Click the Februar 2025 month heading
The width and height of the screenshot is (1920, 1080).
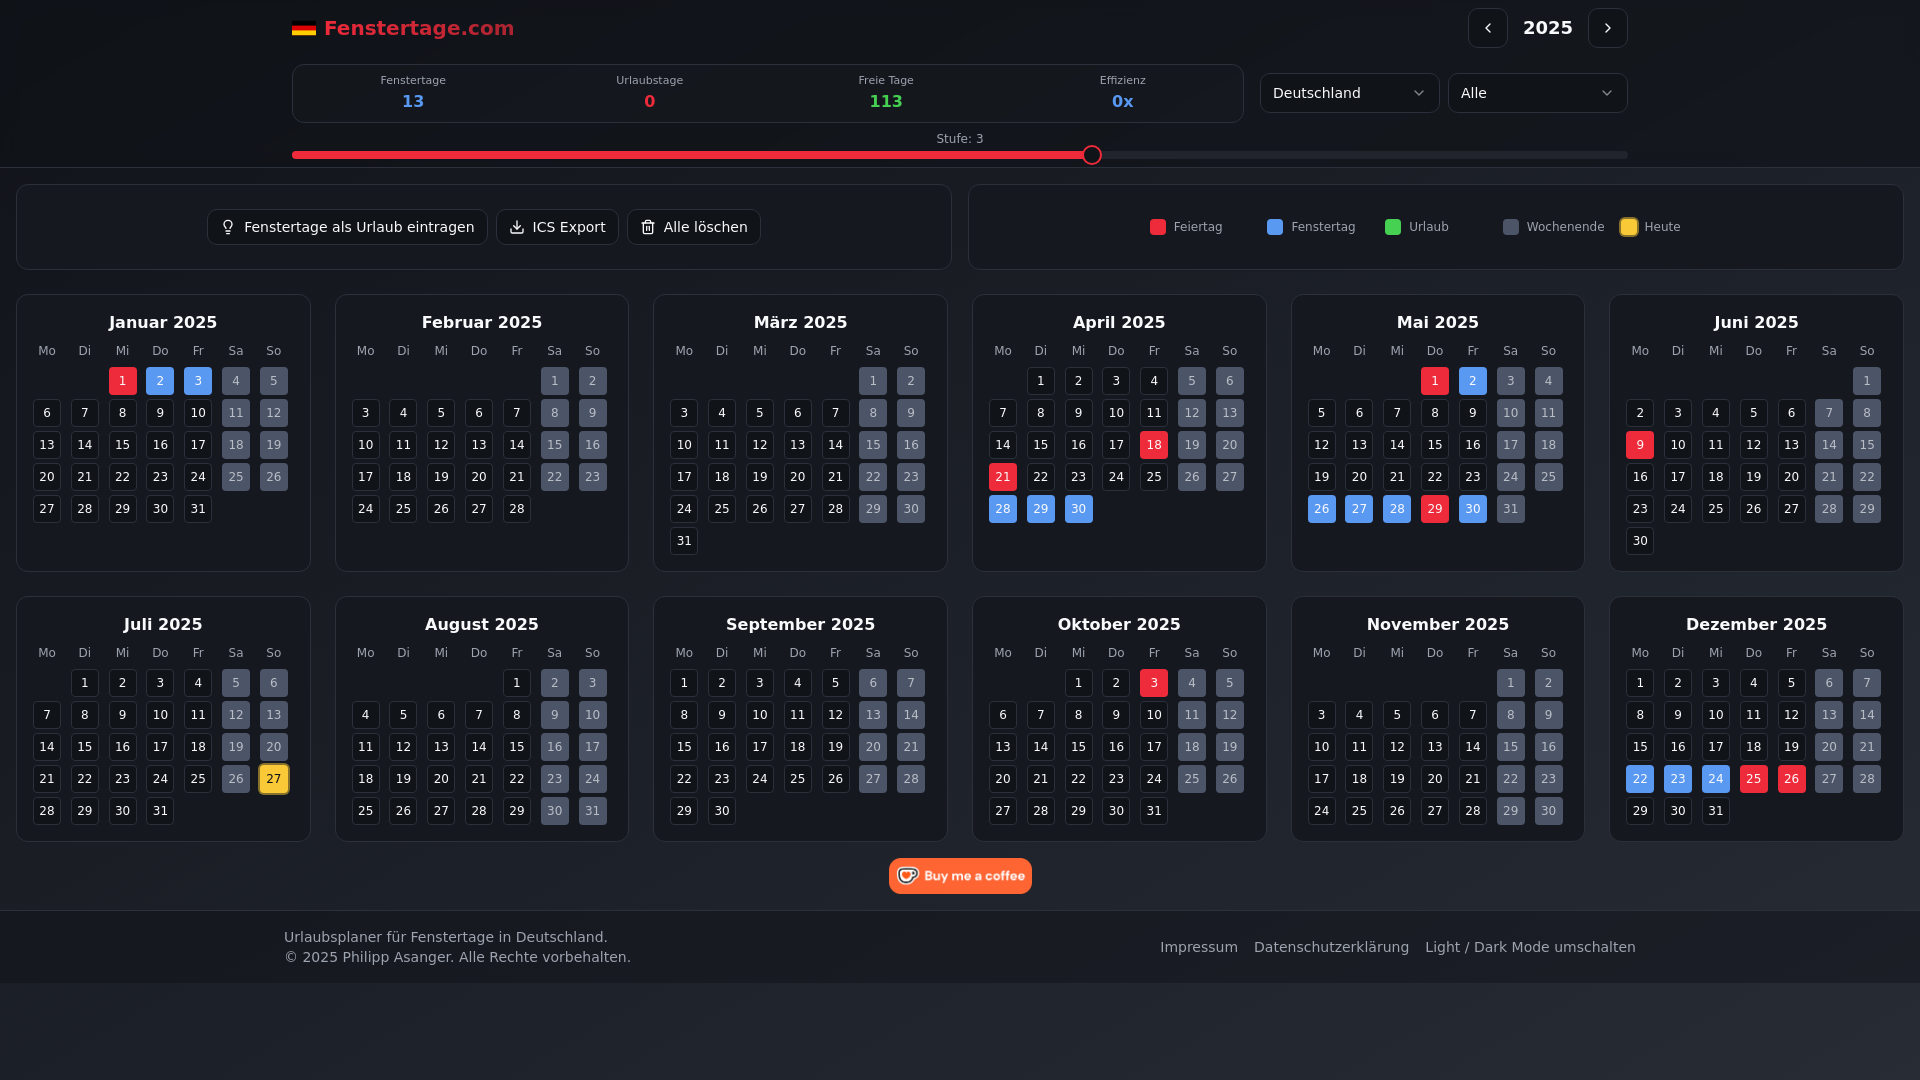[482, 322]
